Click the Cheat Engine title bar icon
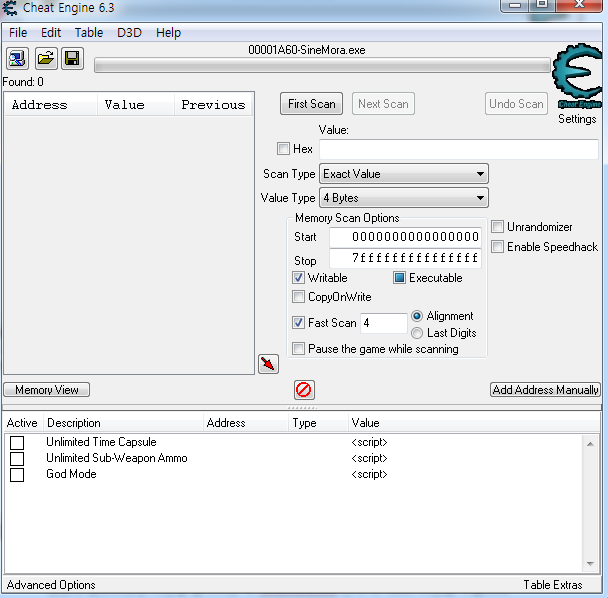This screenshot has height=598, width=608. click(x=9, y=8)
